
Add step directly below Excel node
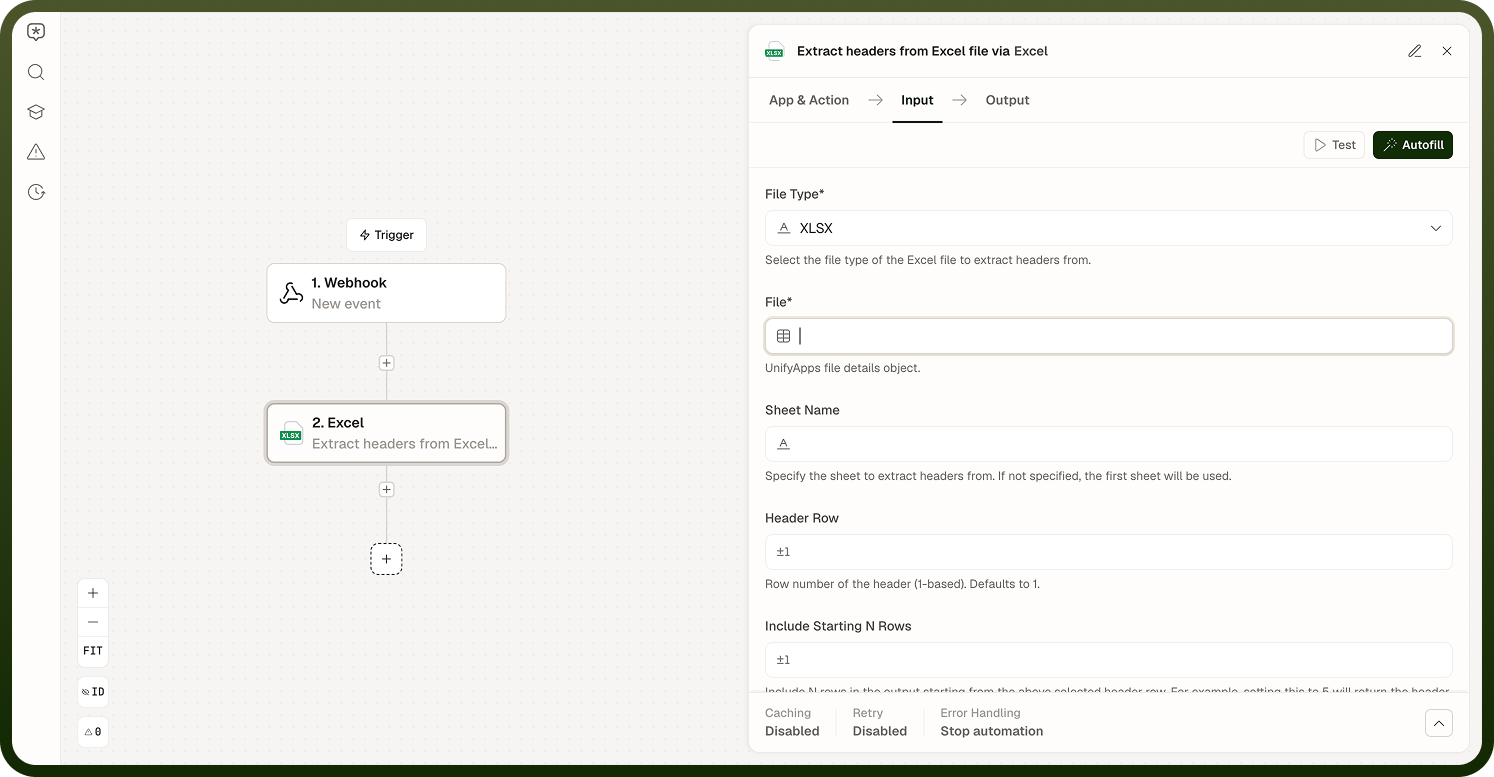[387, 490]
